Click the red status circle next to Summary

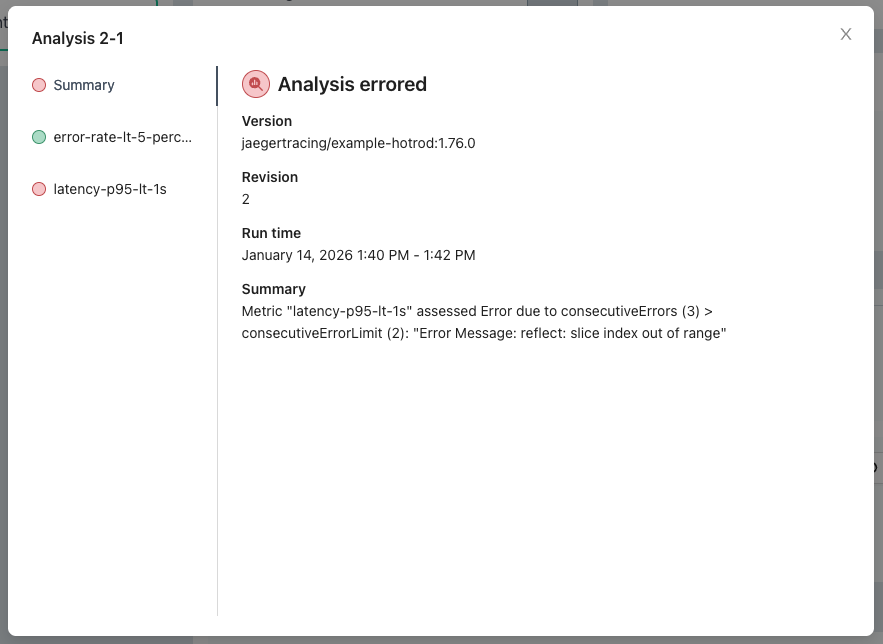click(40, 85)
